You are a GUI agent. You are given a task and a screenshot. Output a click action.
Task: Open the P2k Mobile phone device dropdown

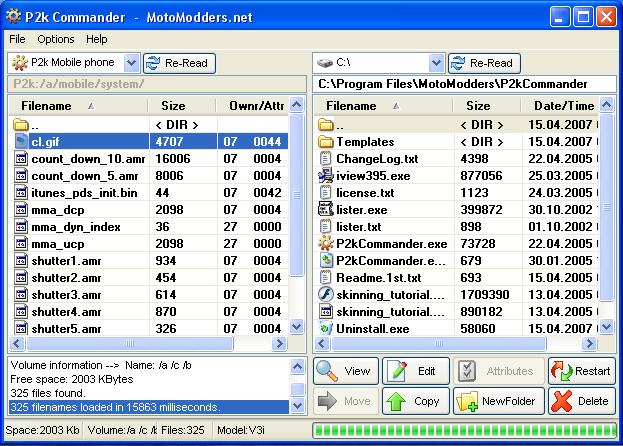(131, 63)
